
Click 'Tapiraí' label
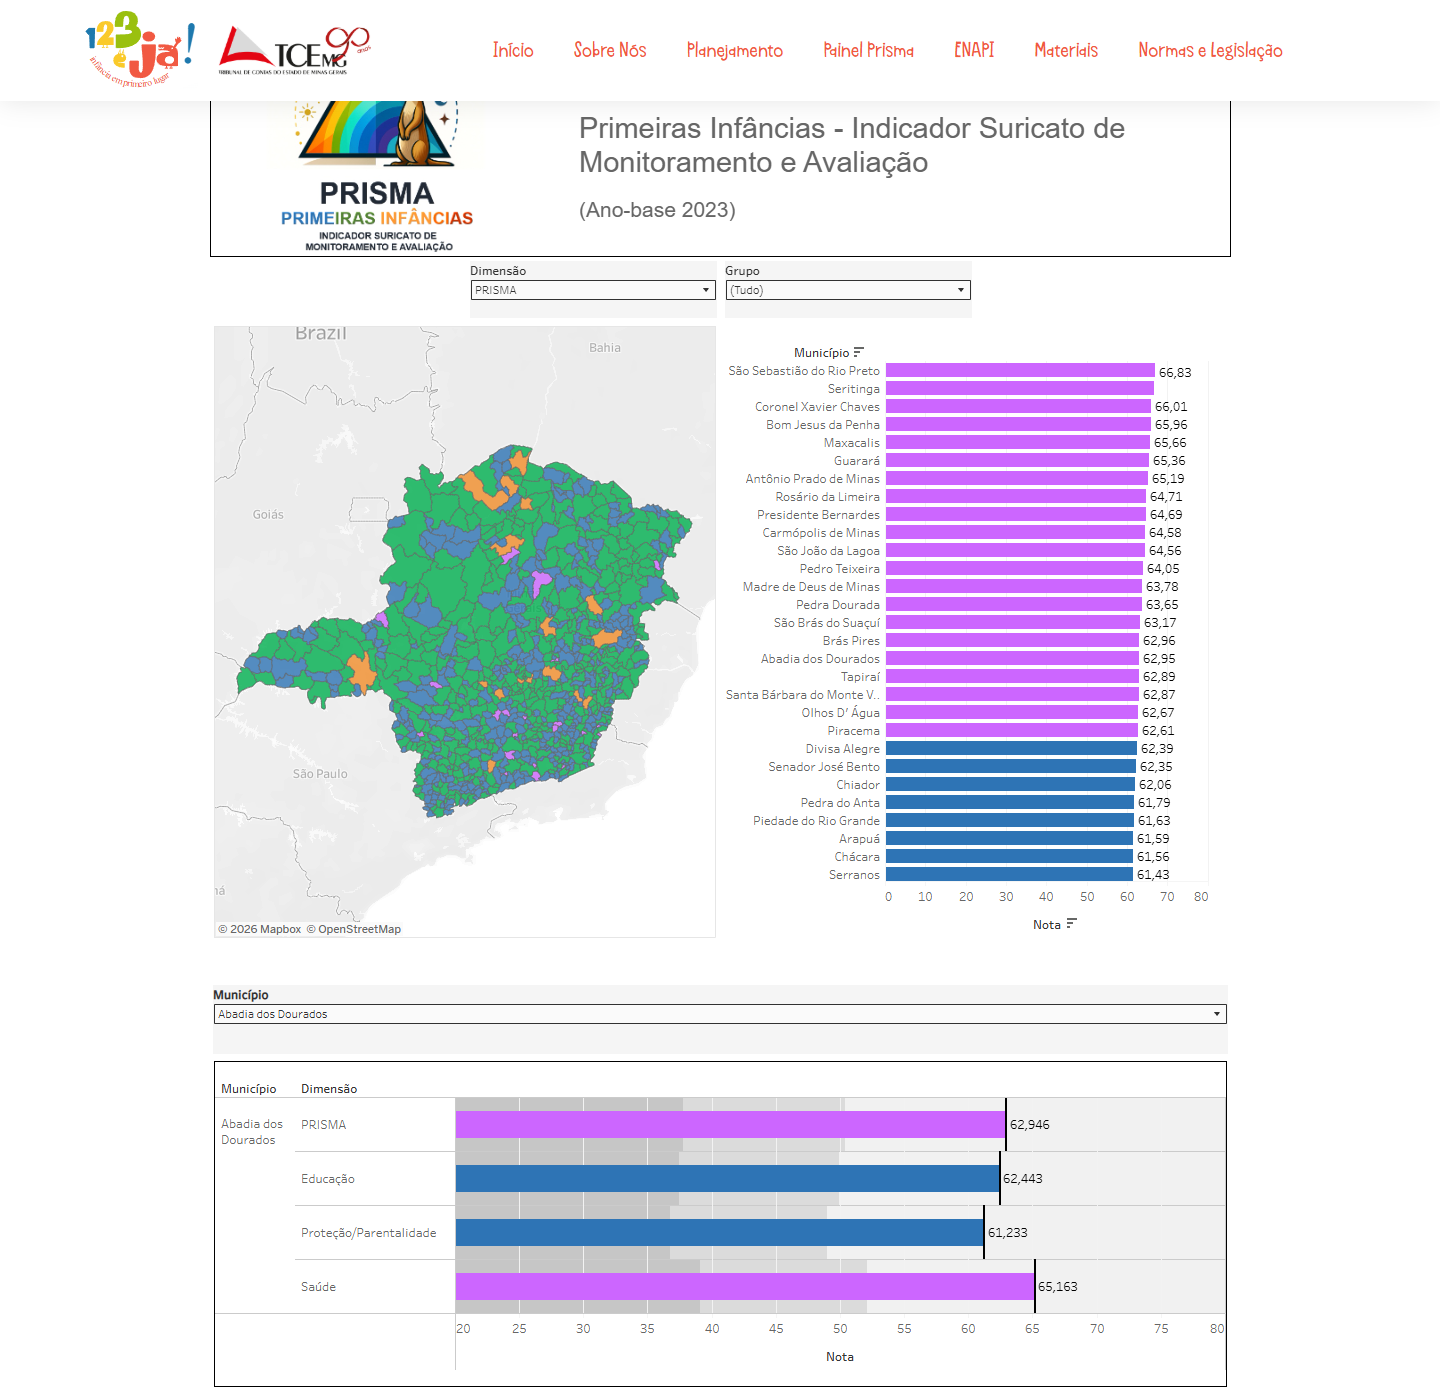(x=861, y=677)
